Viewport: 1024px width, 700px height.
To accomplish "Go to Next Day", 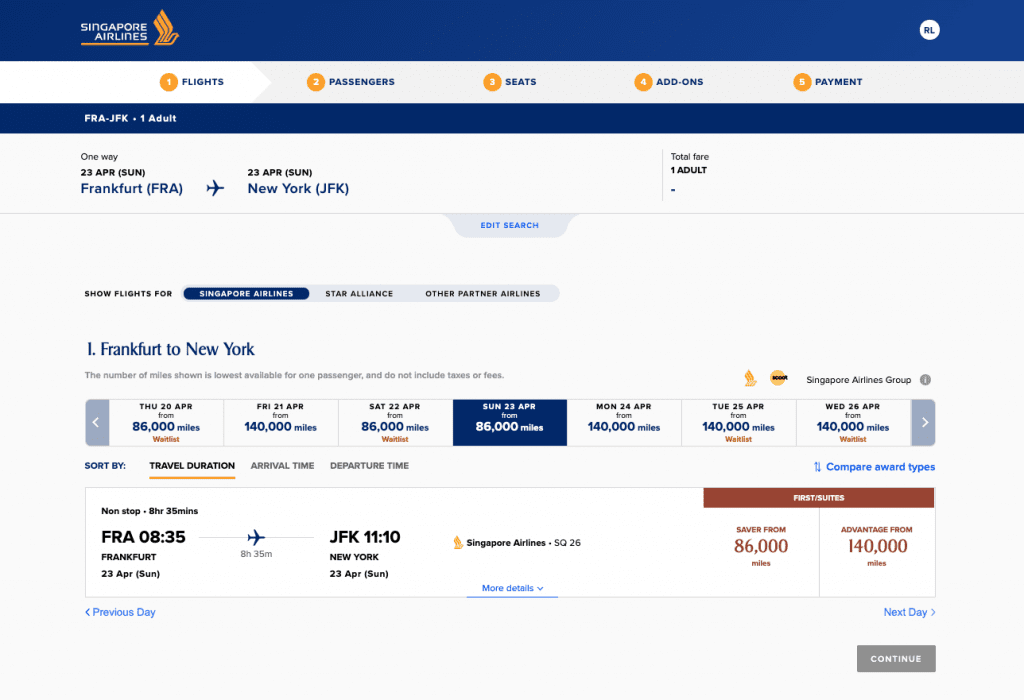I will point(909,612).
